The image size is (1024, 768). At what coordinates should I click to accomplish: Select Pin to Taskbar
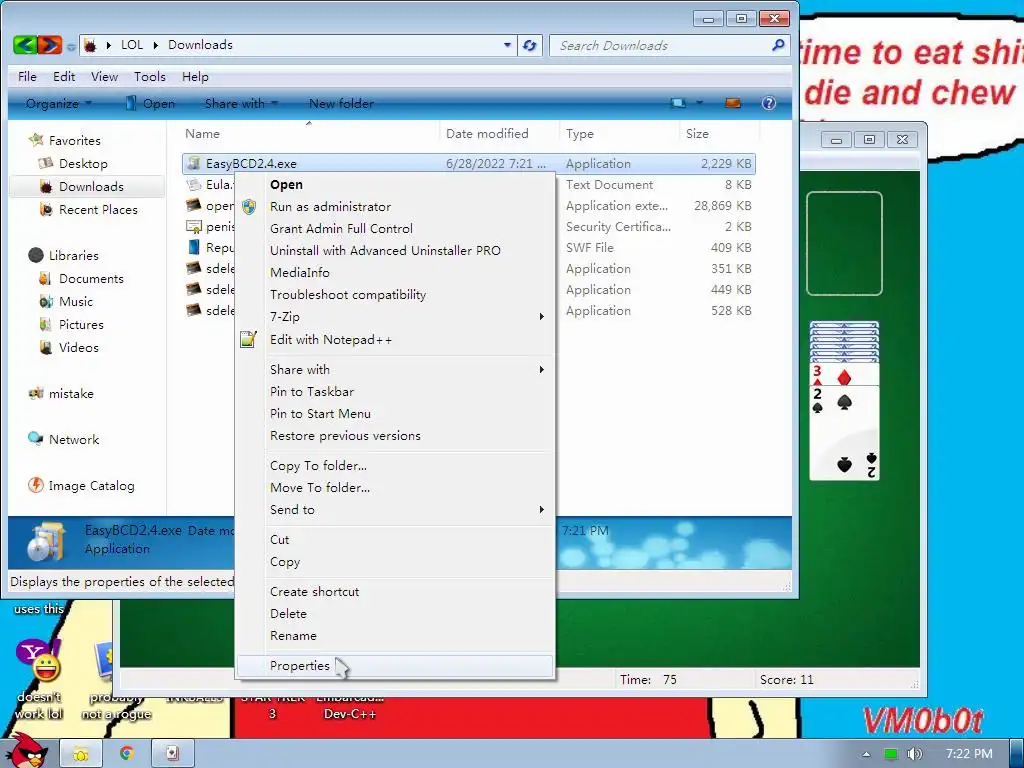tap(312, 392)
